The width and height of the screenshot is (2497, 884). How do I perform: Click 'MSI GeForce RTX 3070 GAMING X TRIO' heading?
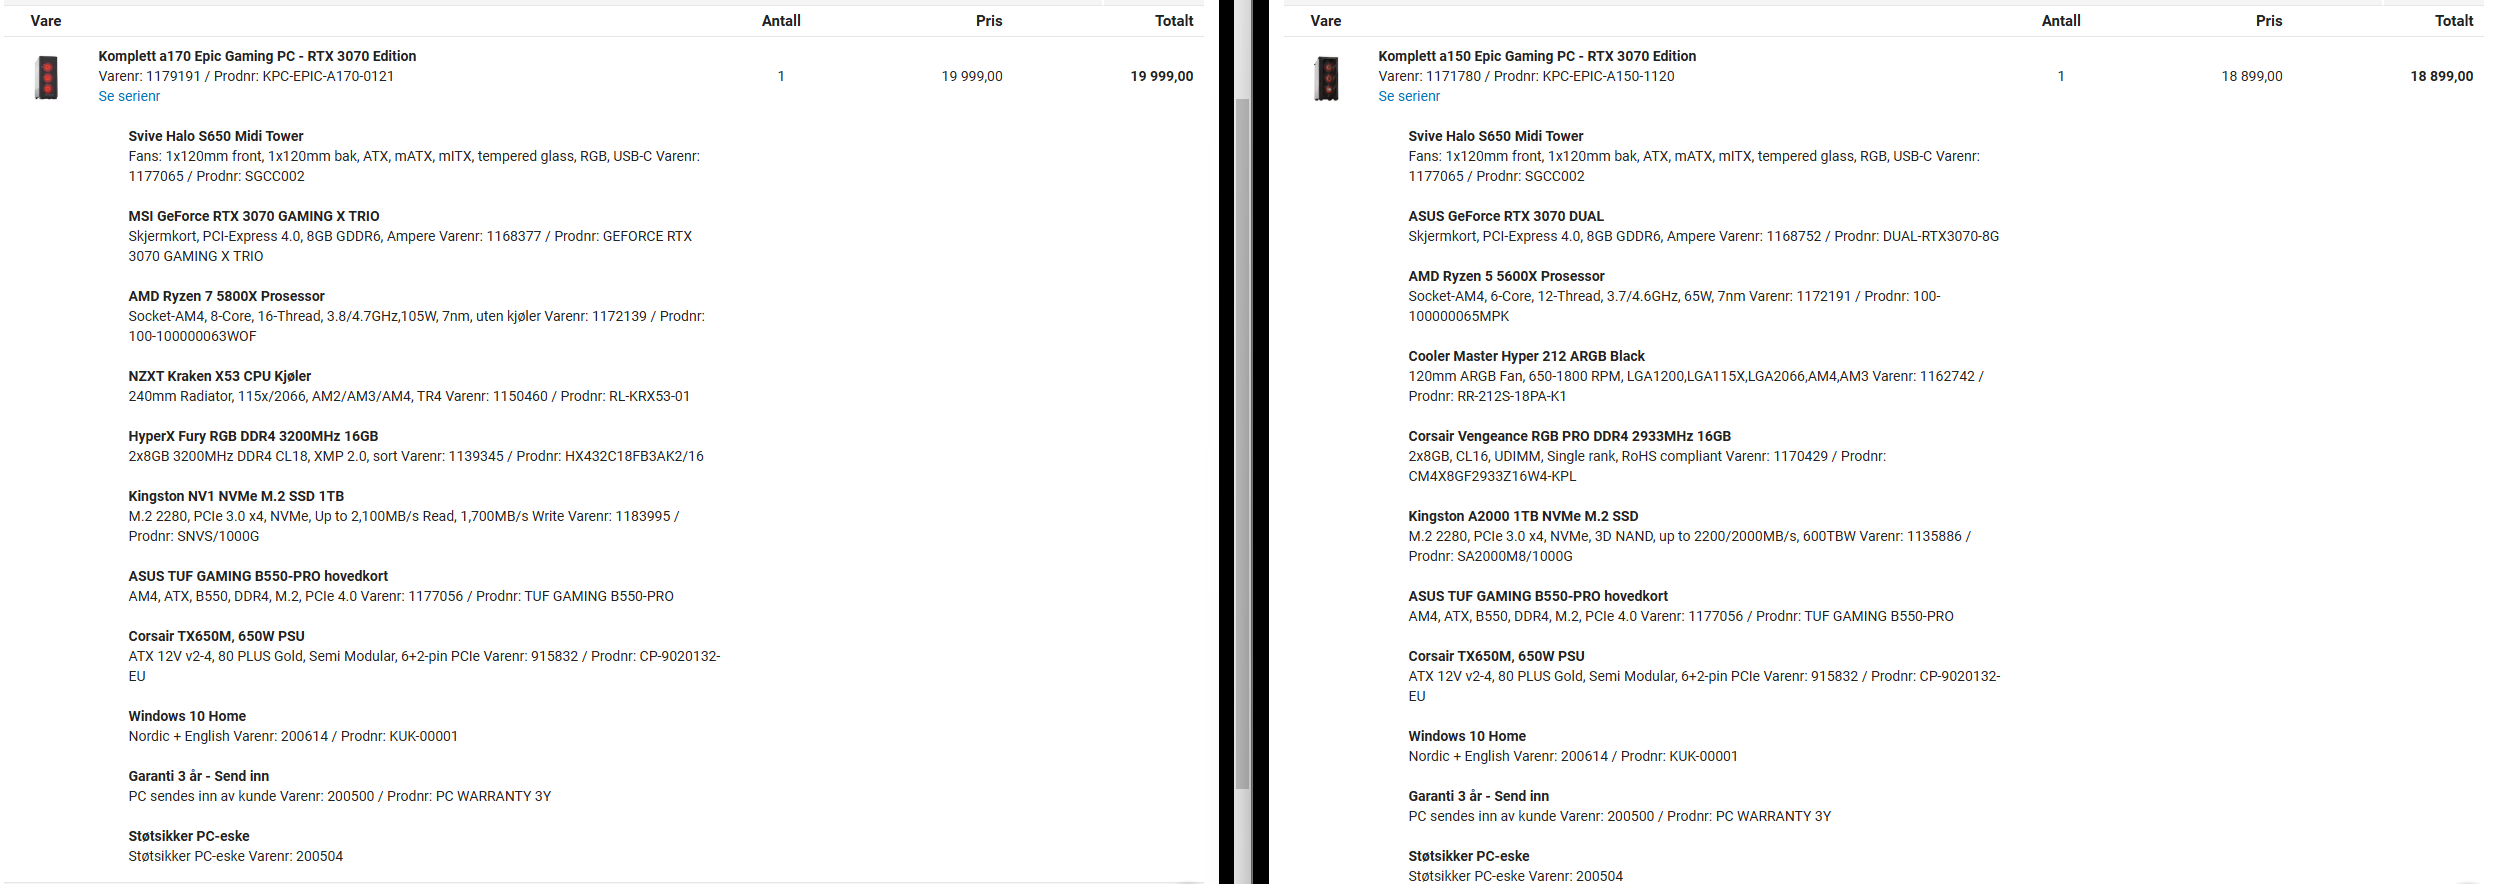[254, 216]
